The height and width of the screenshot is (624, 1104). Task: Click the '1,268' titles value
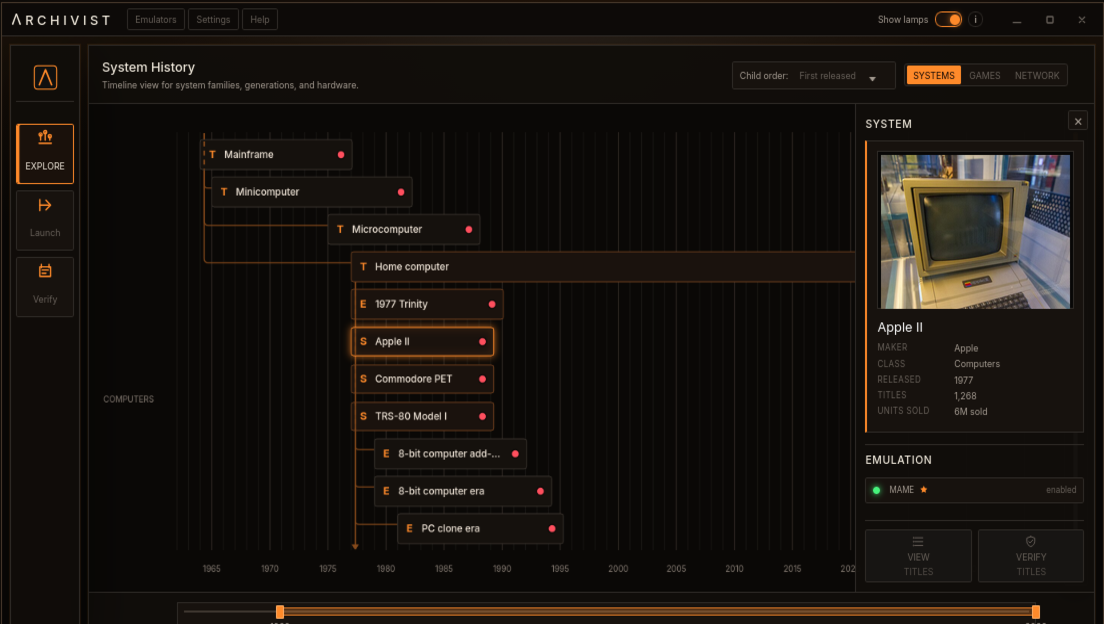[x=965, y=396]
